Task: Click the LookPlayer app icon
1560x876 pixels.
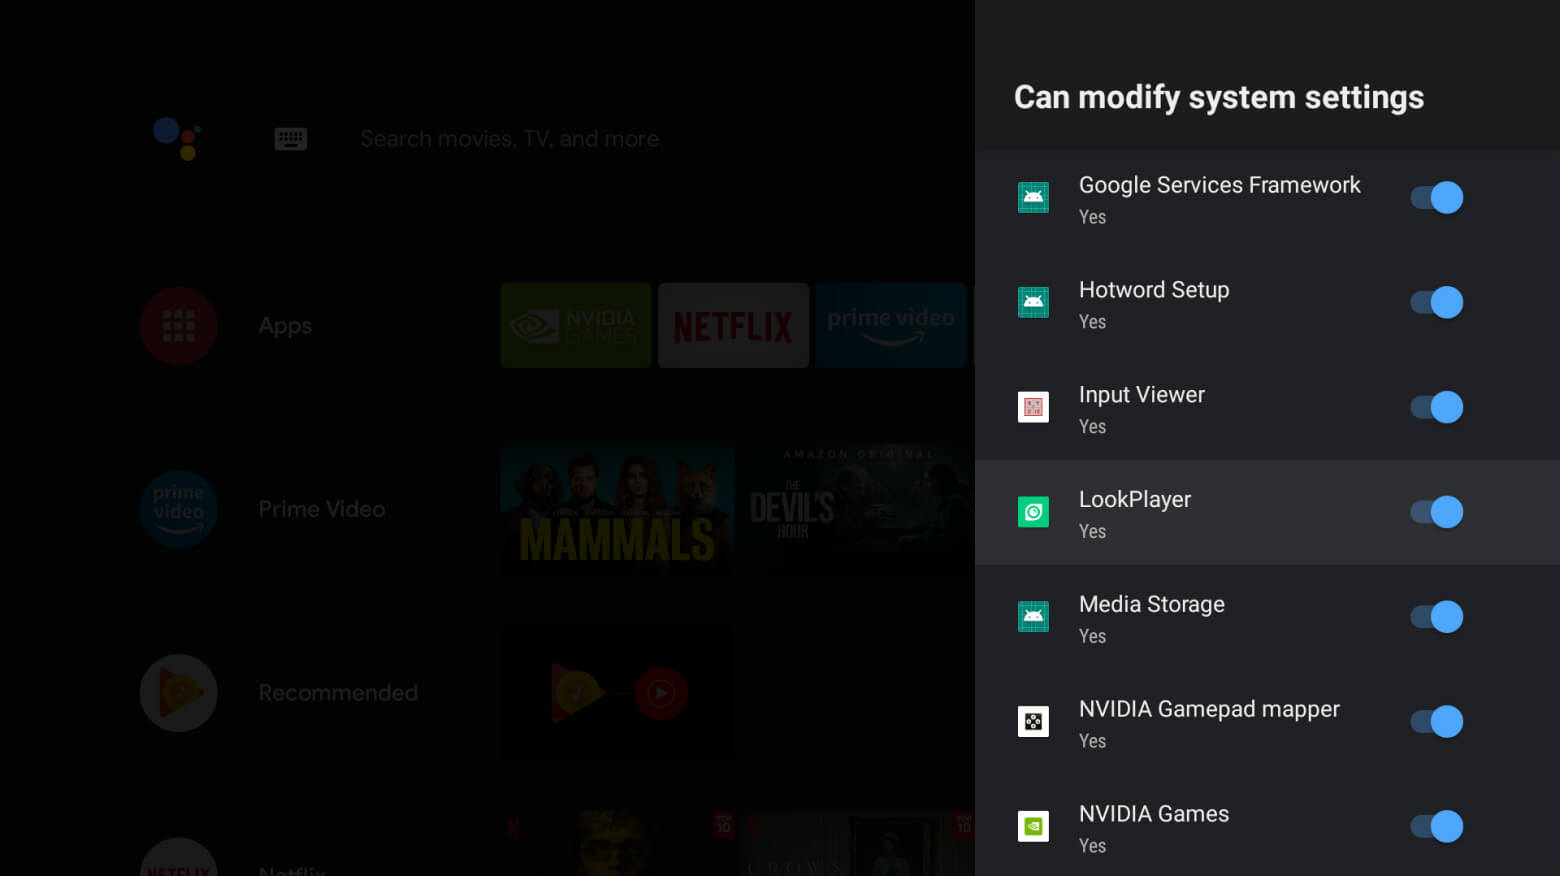Action: [1033, 512]
